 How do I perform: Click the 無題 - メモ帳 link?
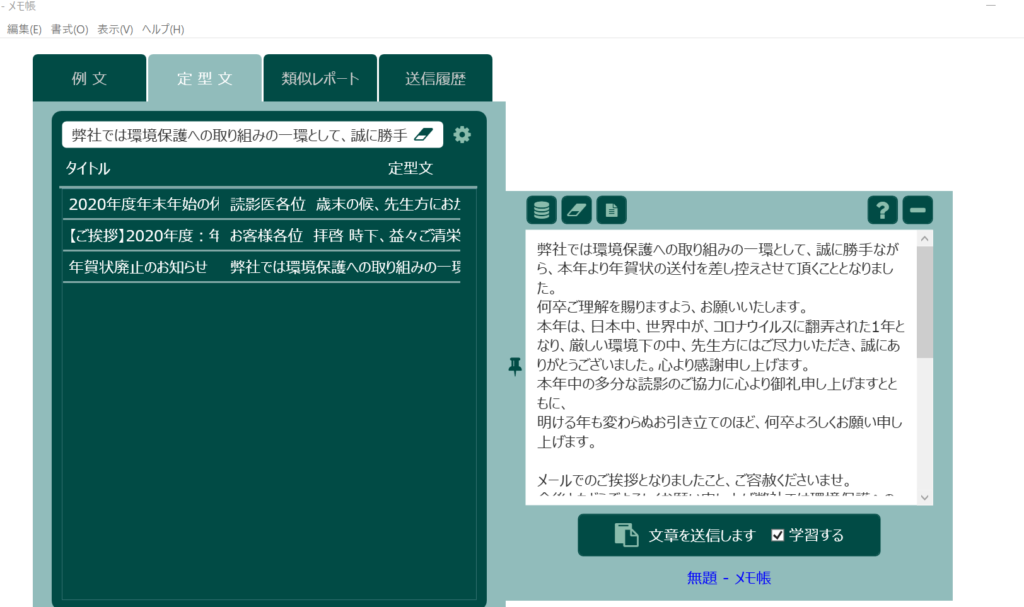[x=729, y=578]
